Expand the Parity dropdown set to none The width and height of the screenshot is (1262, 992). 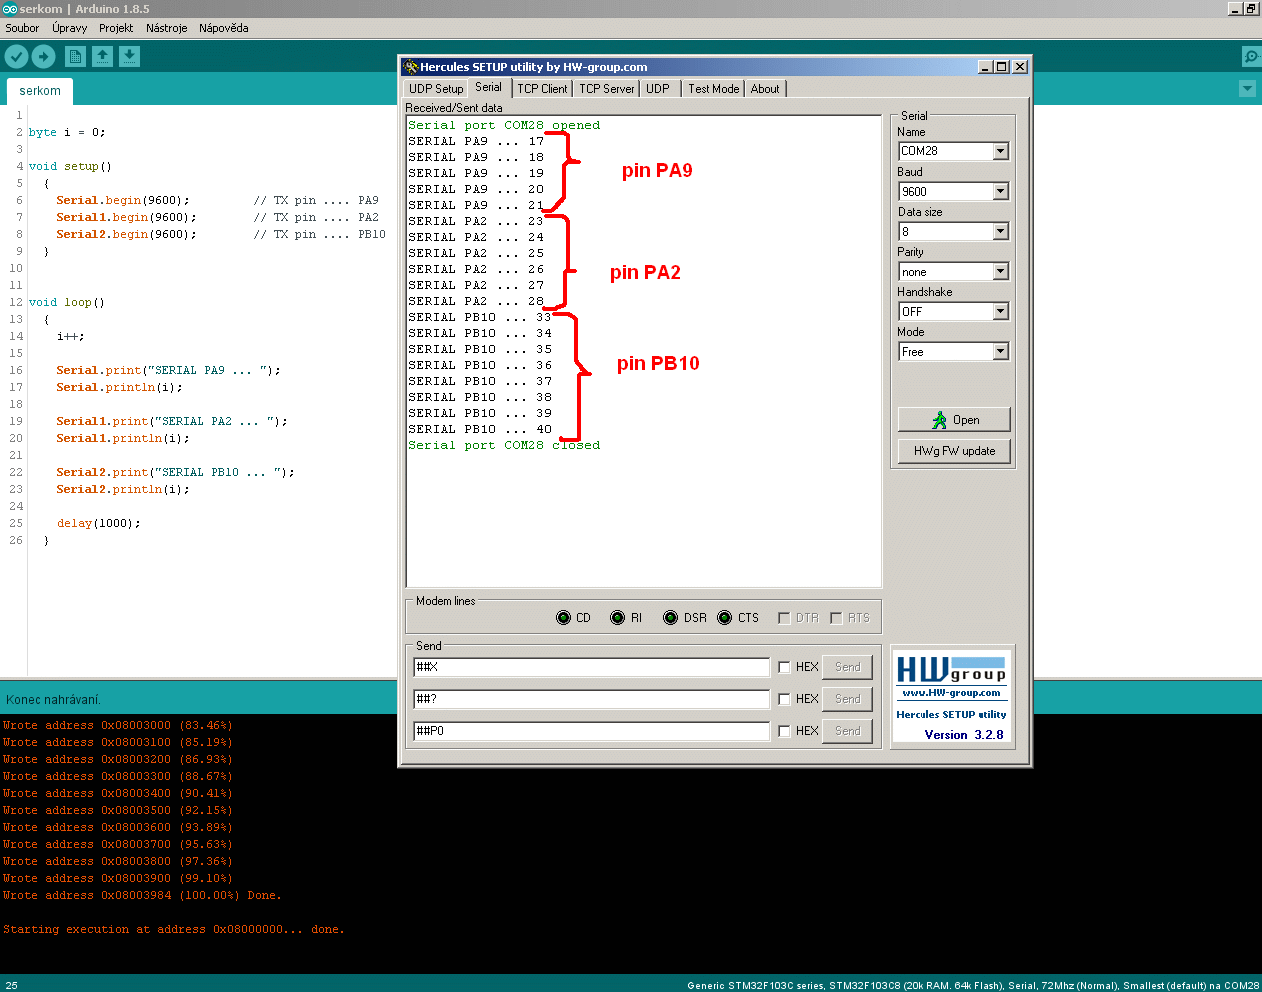[x=1000, y=272]
